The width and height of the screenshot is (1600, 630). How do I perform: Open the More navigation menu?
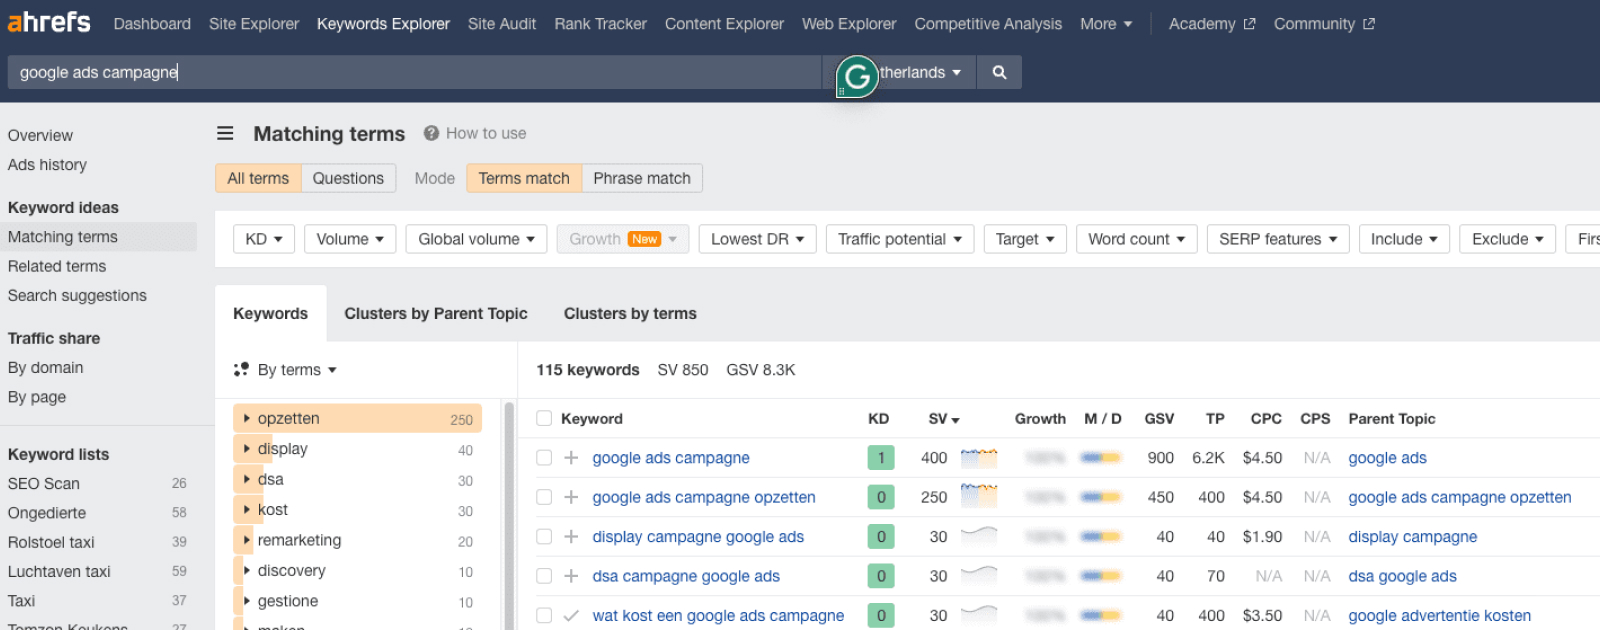click(1106, 24)
